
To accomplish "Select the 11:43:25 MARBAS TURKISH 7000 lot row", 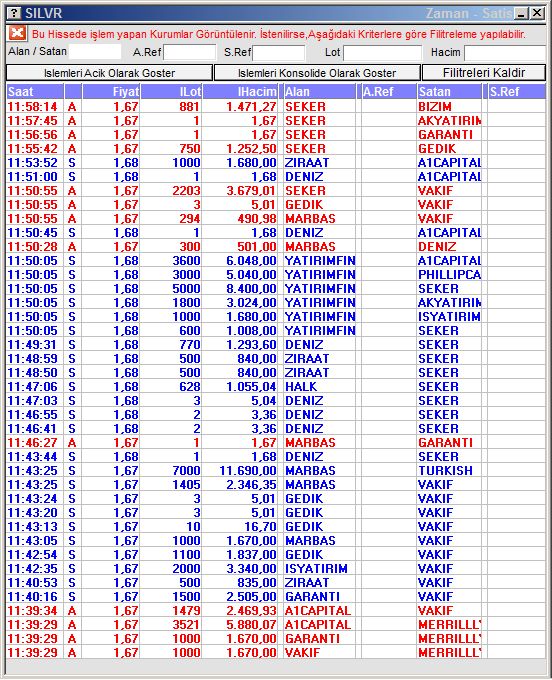I will click(x=276, y=471).
